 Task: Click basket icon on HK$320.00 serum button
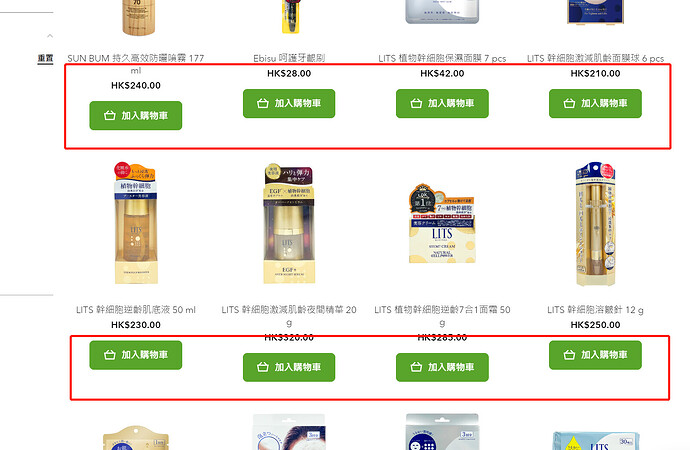[x=263, y=367]
